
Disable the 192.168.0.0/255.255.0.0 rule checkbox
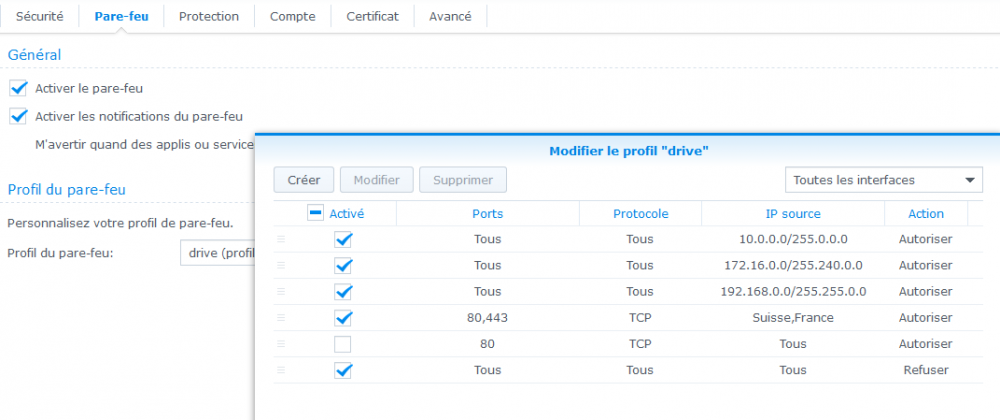click(x=342, y=293)
